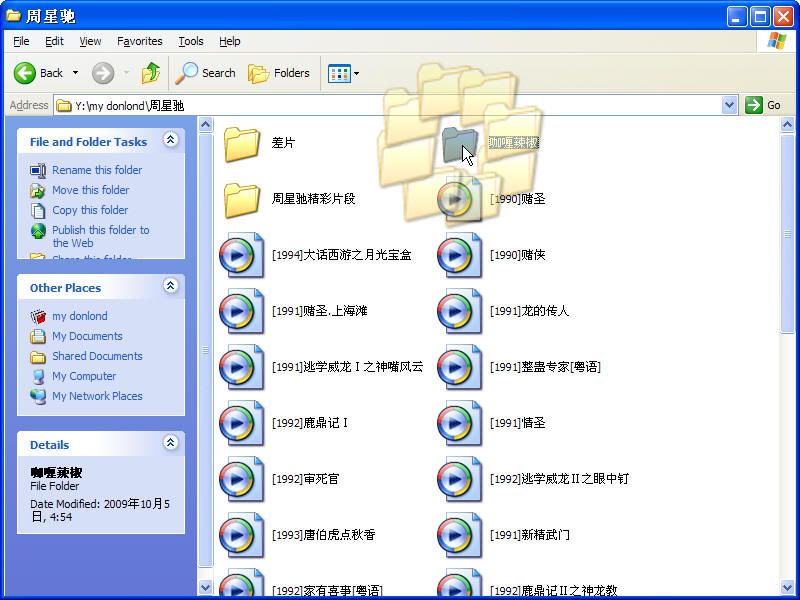Click the Back navigation arrow icon
The image size is (800, 600).
point(25,73)
